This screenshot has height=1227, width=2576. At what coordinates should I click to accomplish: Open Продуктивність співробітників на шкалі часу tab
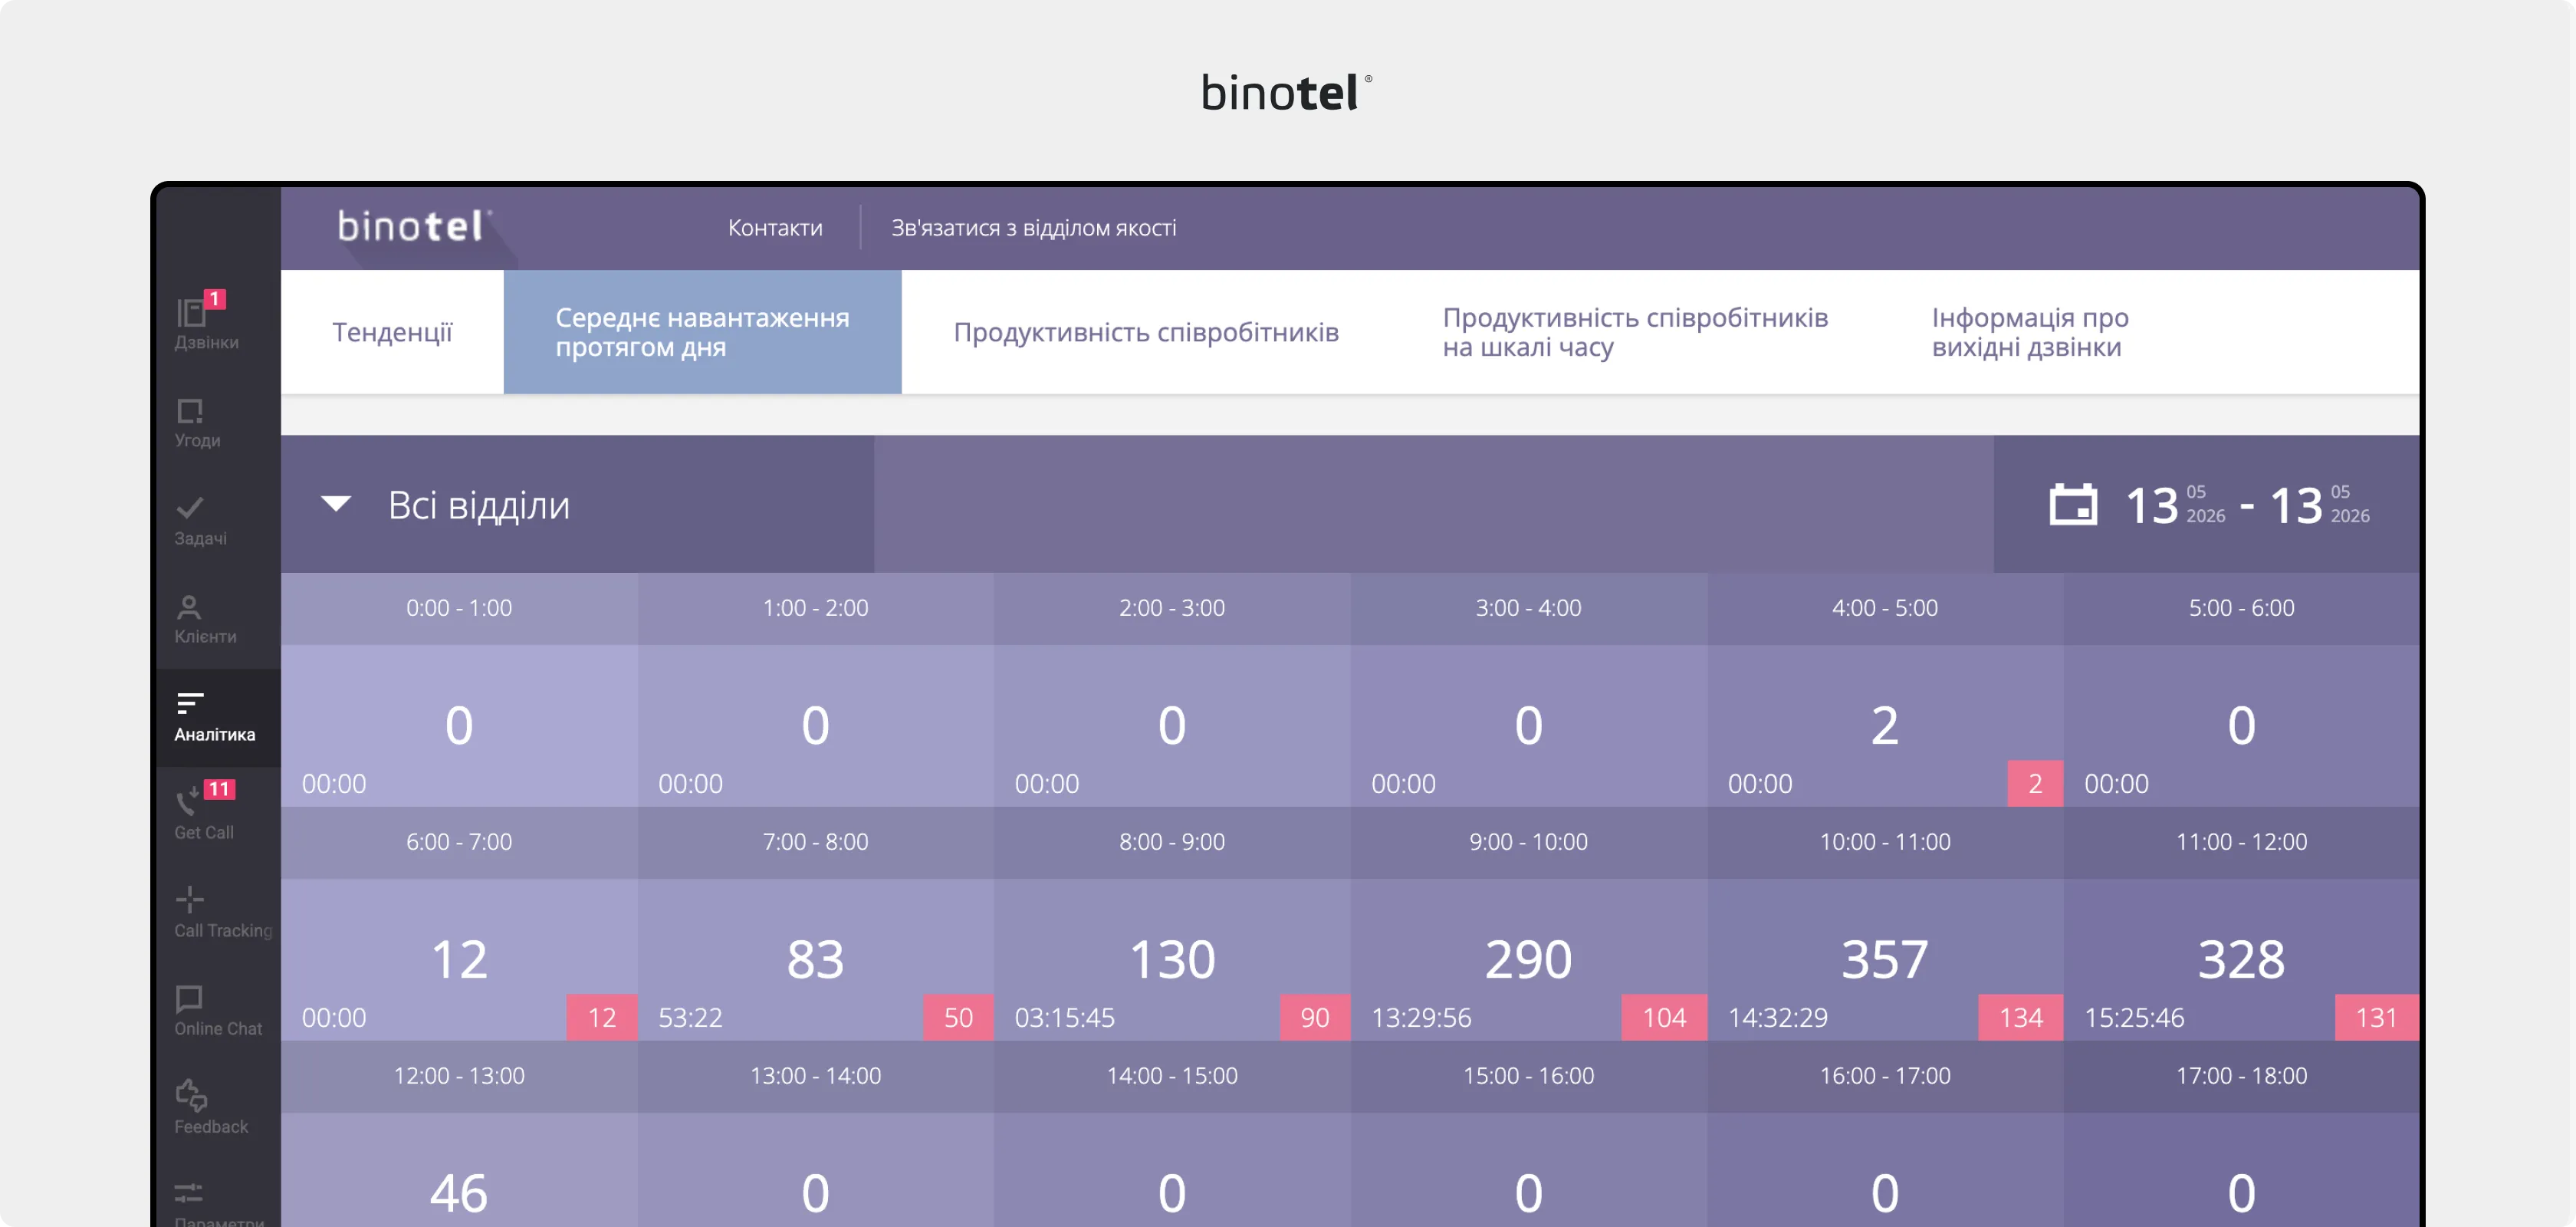pos(1634,332)
